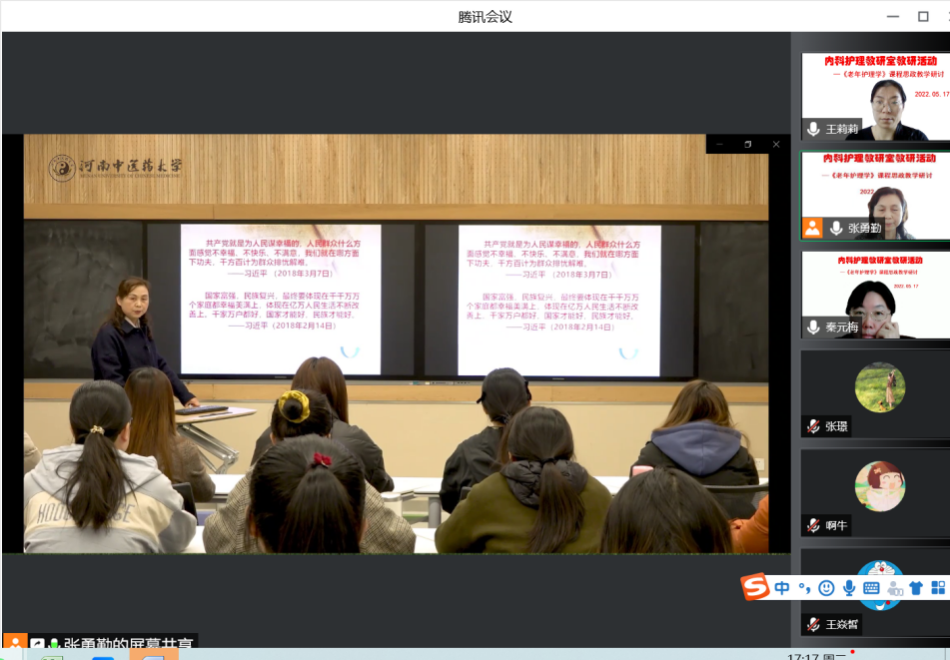Open the Sogou soft keyboard
The width and height of the screenshot is (950, 660).
871,588
